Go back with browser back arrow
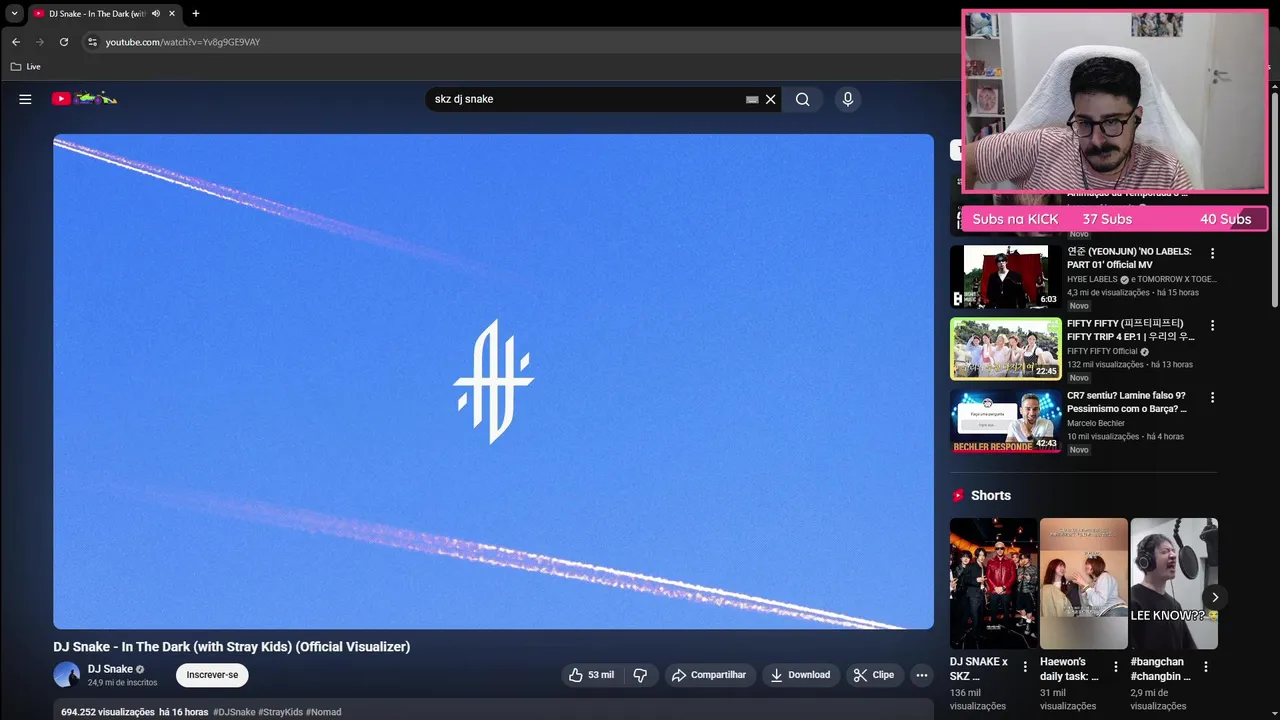 pos(16,42)
